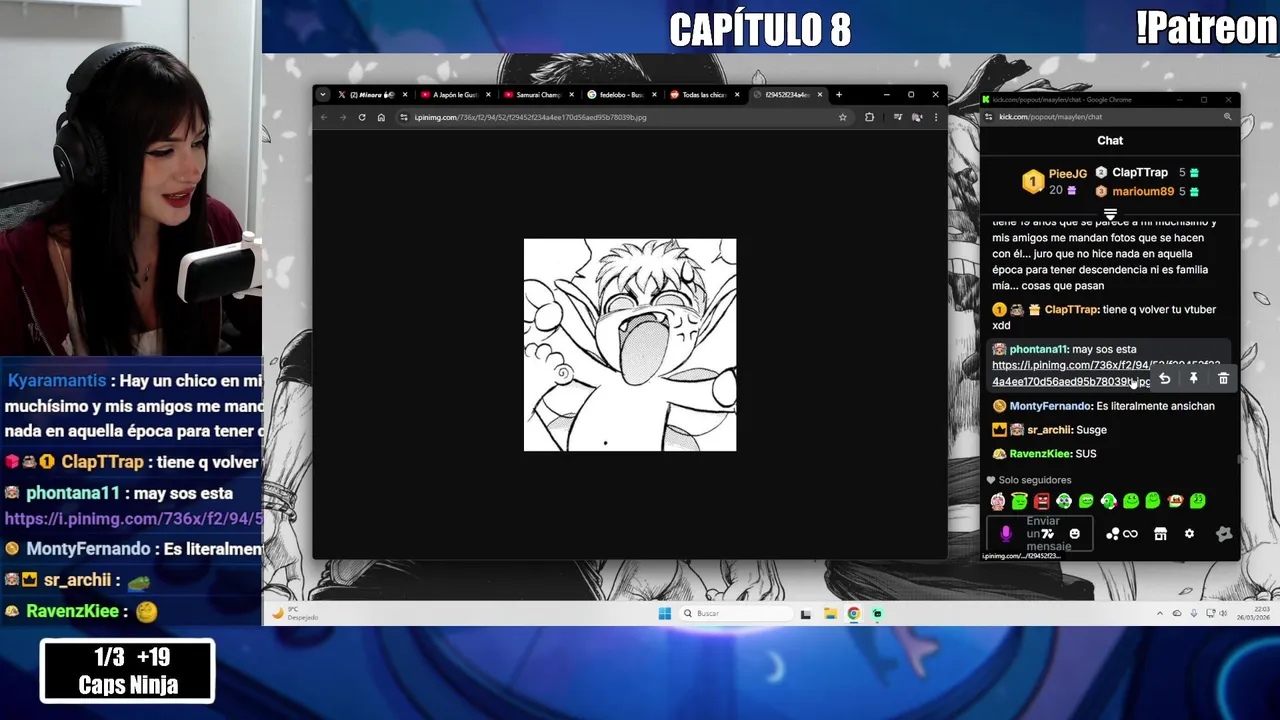Open the Chrome extensions menu
The width and height of the screenshot is (1280, 720).
click(x=869, y=117)
